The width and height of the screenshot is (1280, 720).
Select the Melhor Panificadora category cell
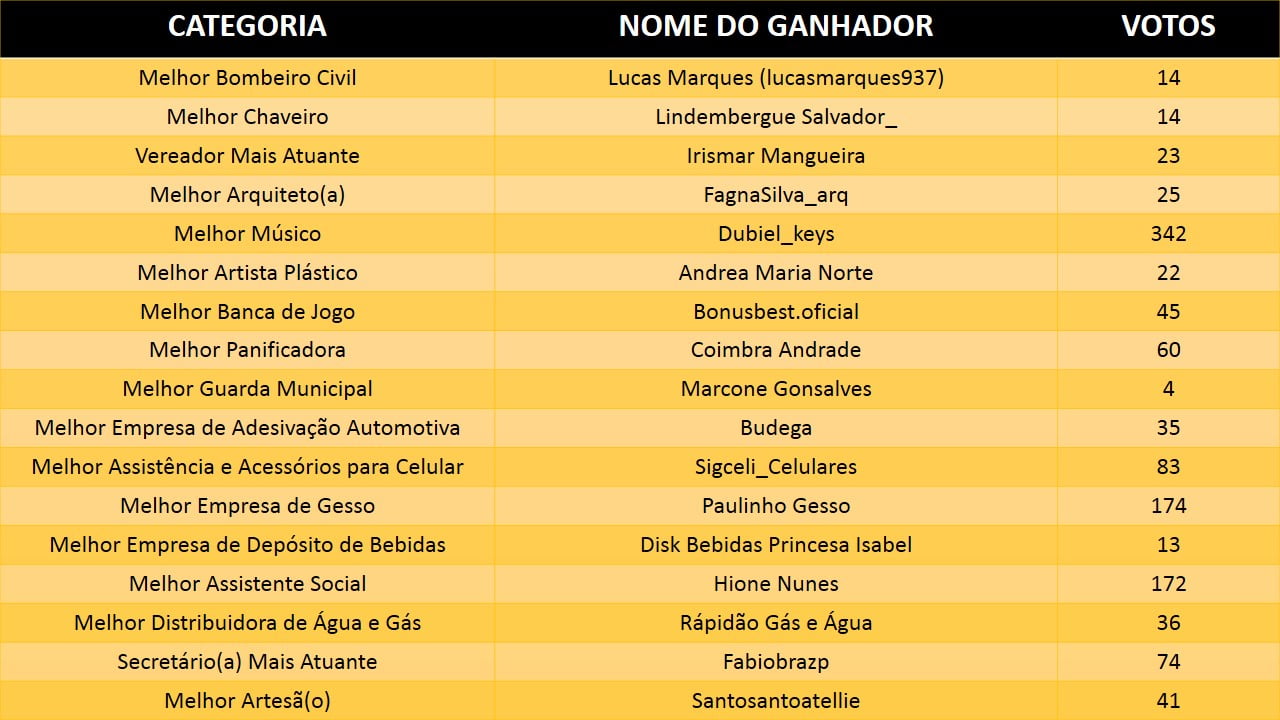click(x=247, y=350)
